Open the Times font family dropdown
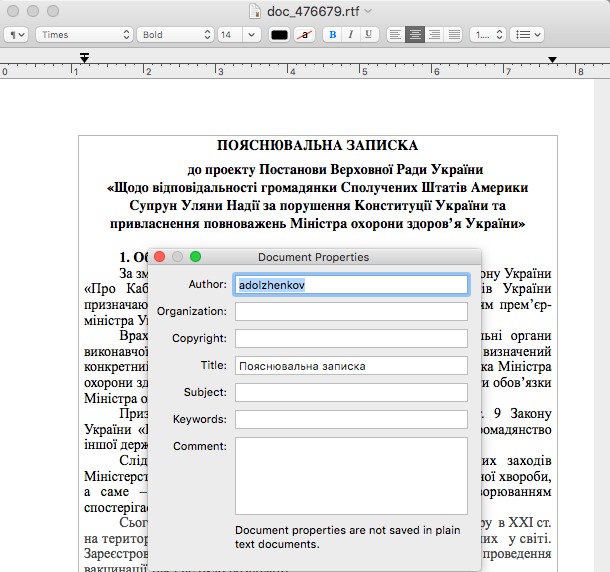610x572 pixels. 82,34
